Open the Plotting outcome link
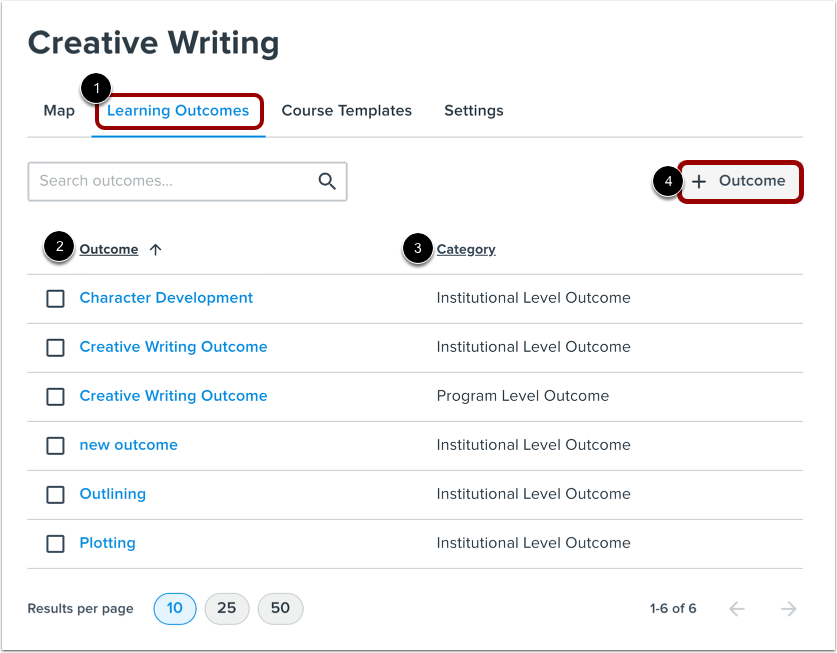837x653 pixels. click(x=107, y=543)
